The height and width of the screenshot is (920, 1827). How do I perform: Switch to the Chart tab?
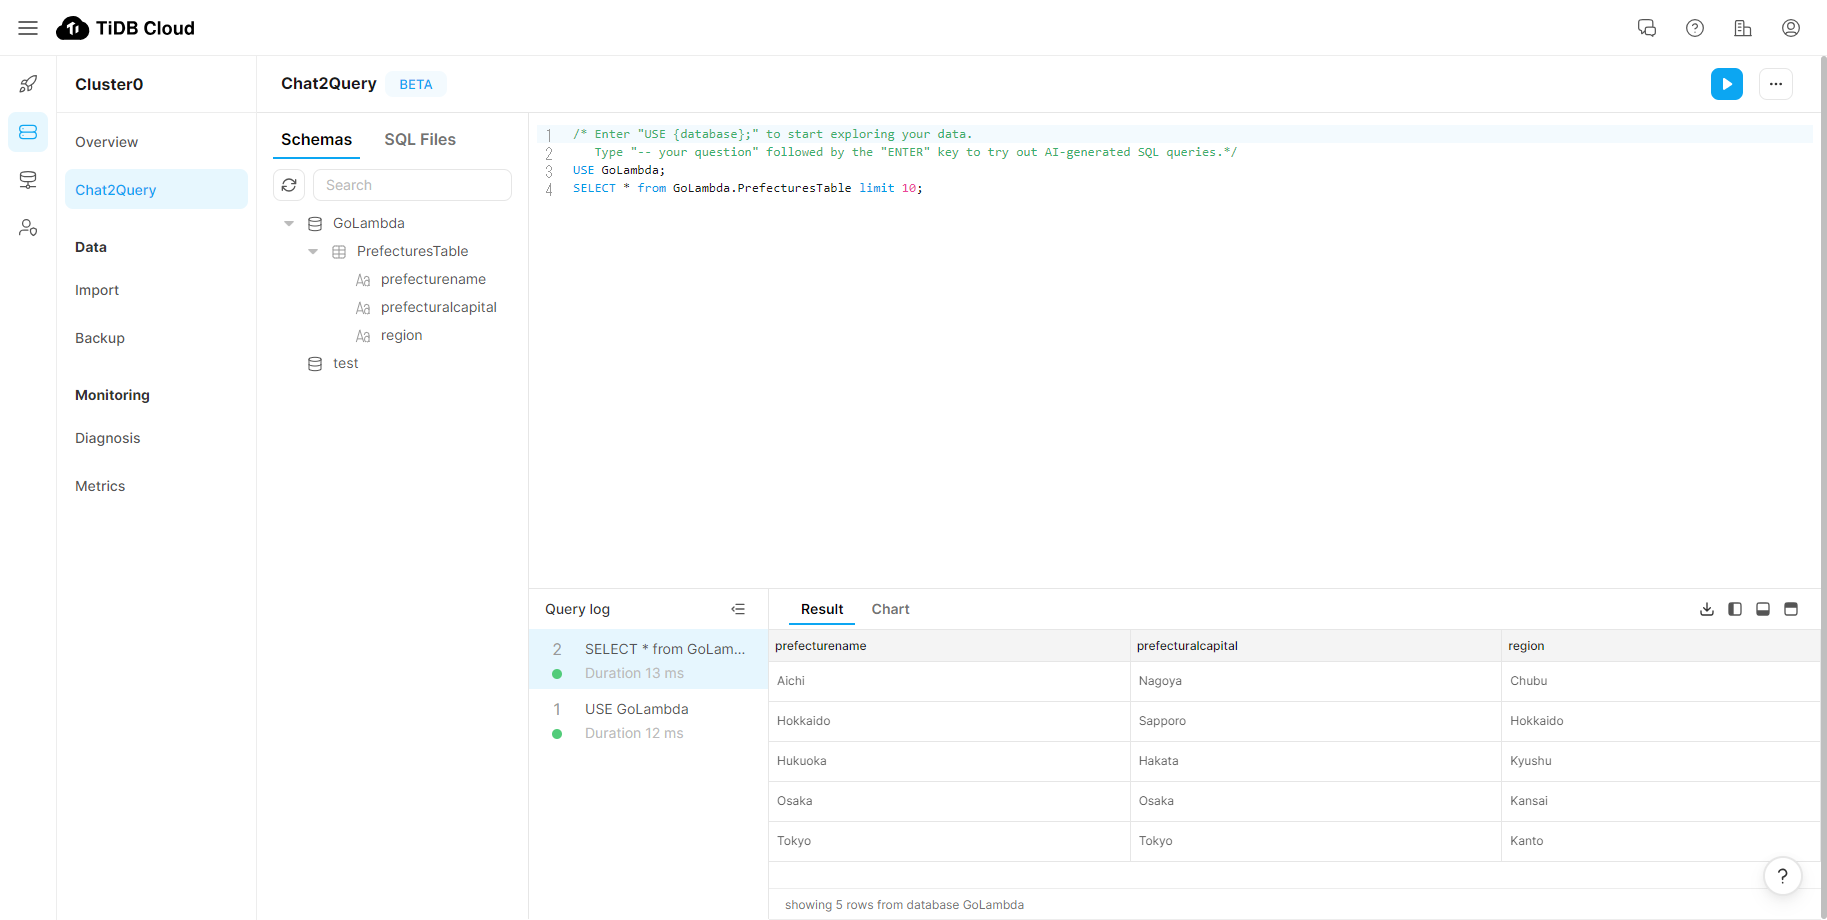point(890,609)
